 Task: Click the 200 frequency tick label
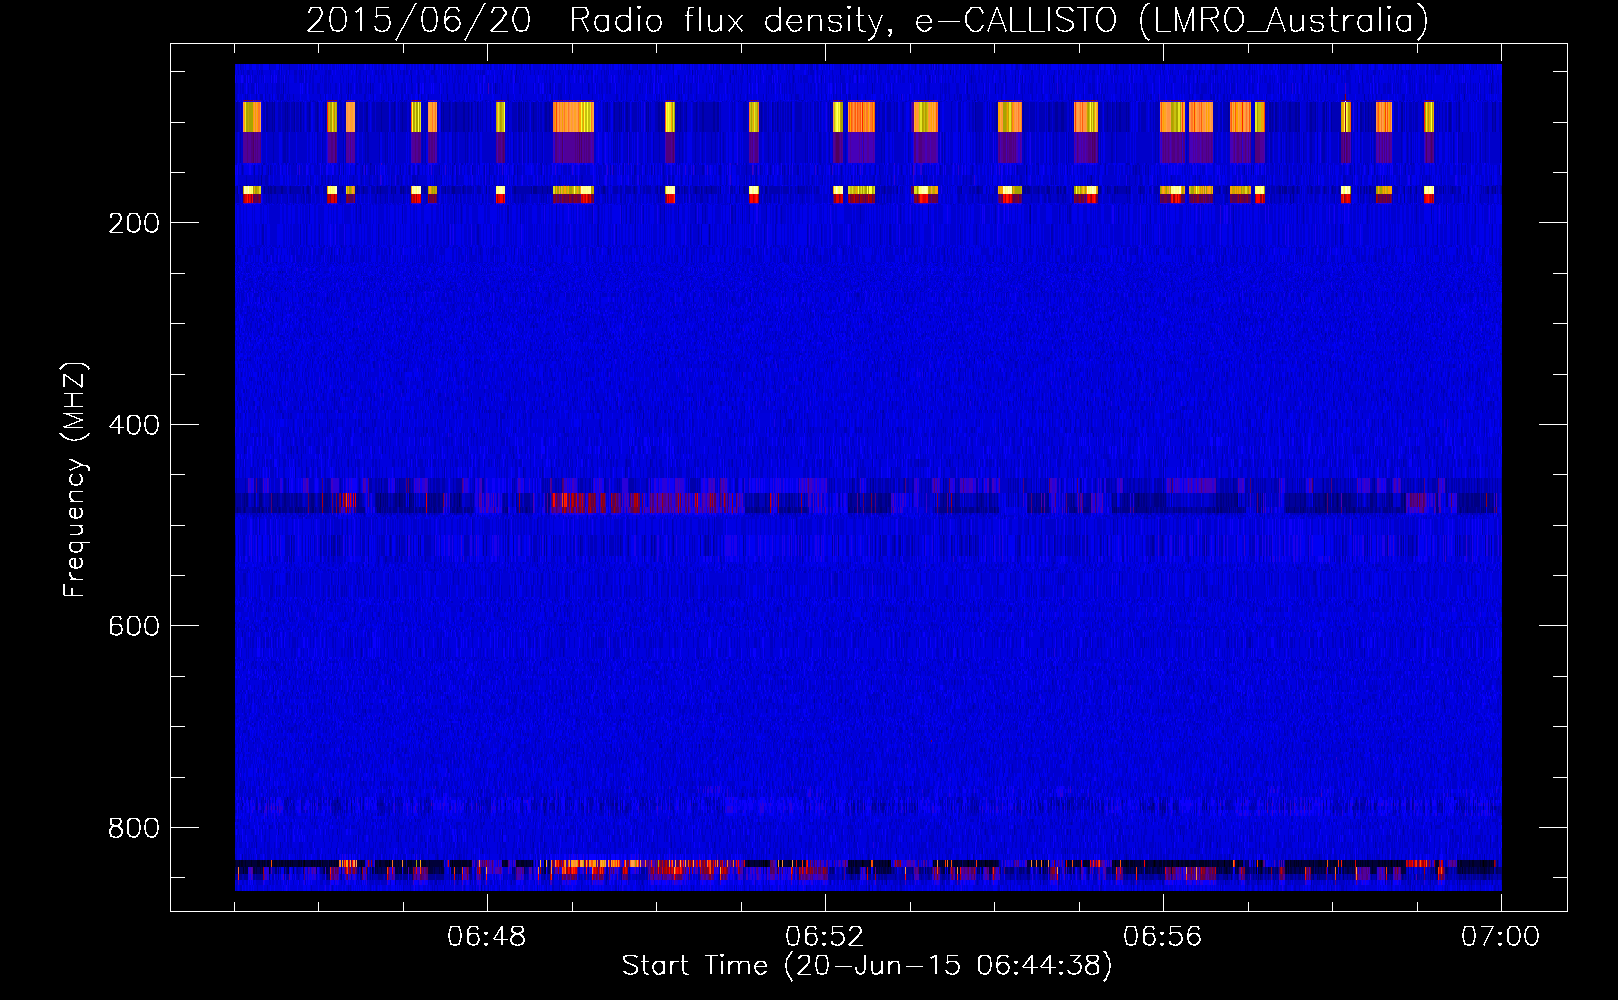point(133,223)
